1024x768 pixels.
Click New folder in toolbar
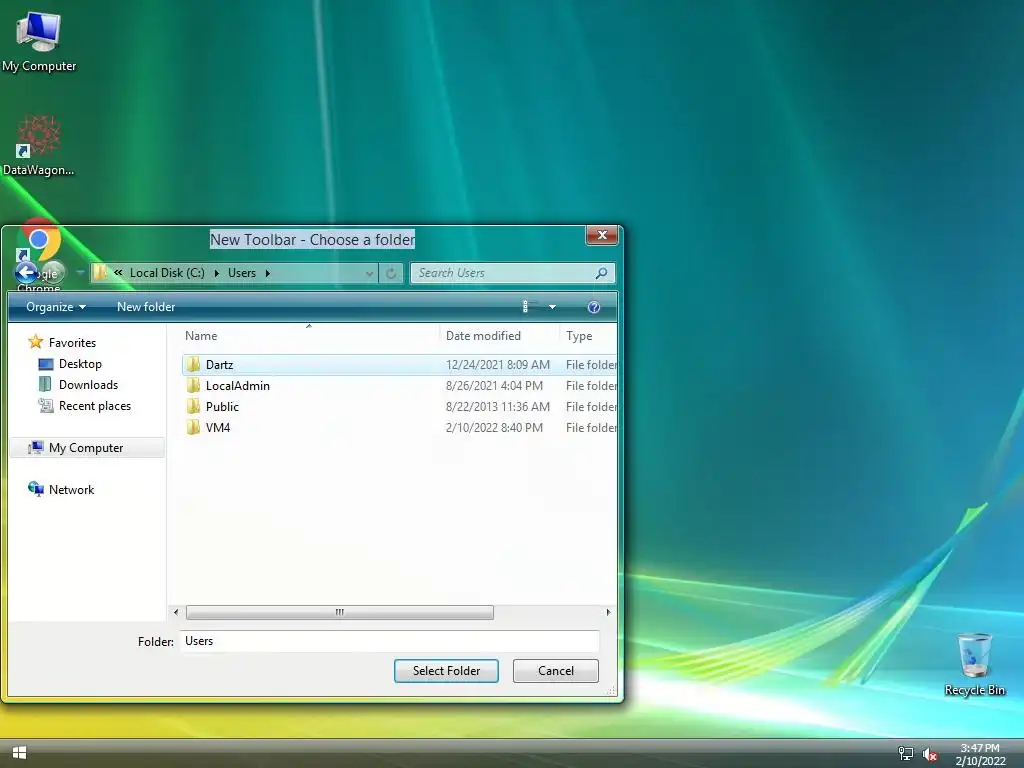(146, 307)
